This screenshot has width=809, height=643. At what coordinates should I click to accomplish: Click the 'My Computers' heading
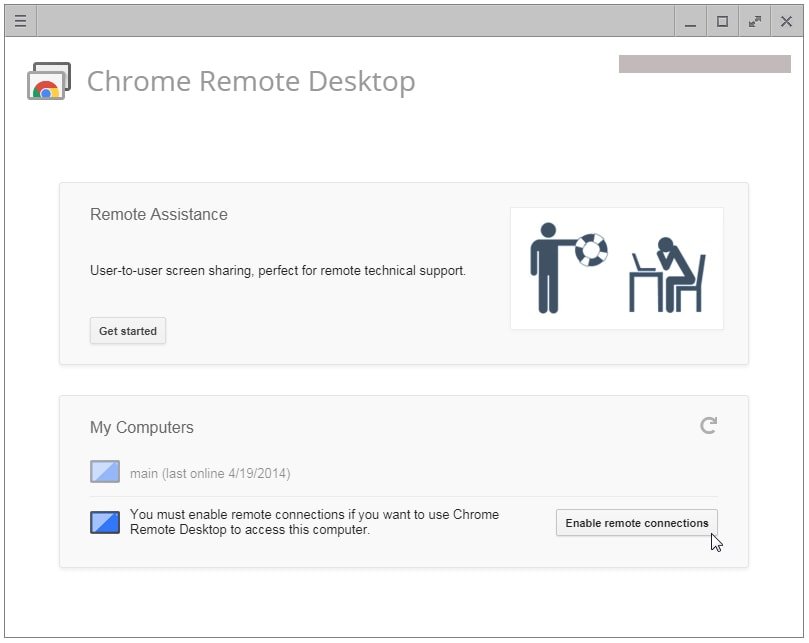pos(142,427)
